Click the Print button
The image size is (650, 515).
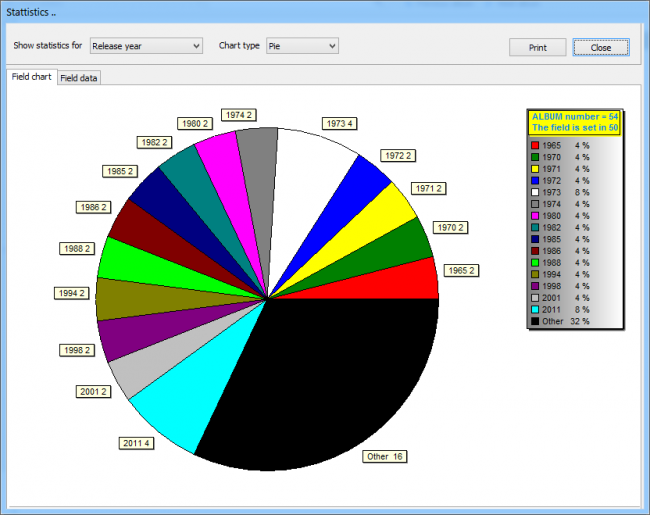537,48
